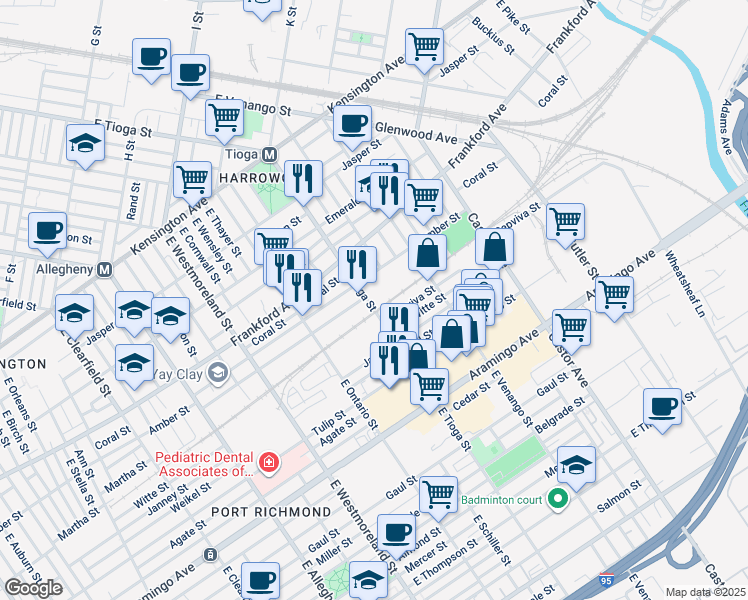This screenshot has height=600, width=748.
Task: Open the Google logo link
Action: click(34, 588)
